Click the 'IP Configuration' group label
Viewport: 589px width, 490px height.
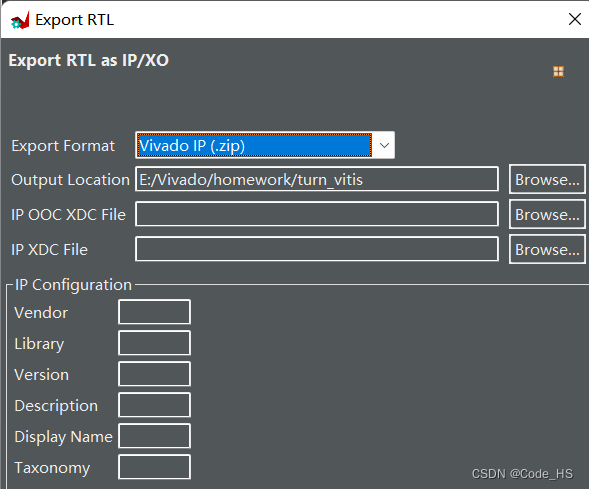[73, 285]
